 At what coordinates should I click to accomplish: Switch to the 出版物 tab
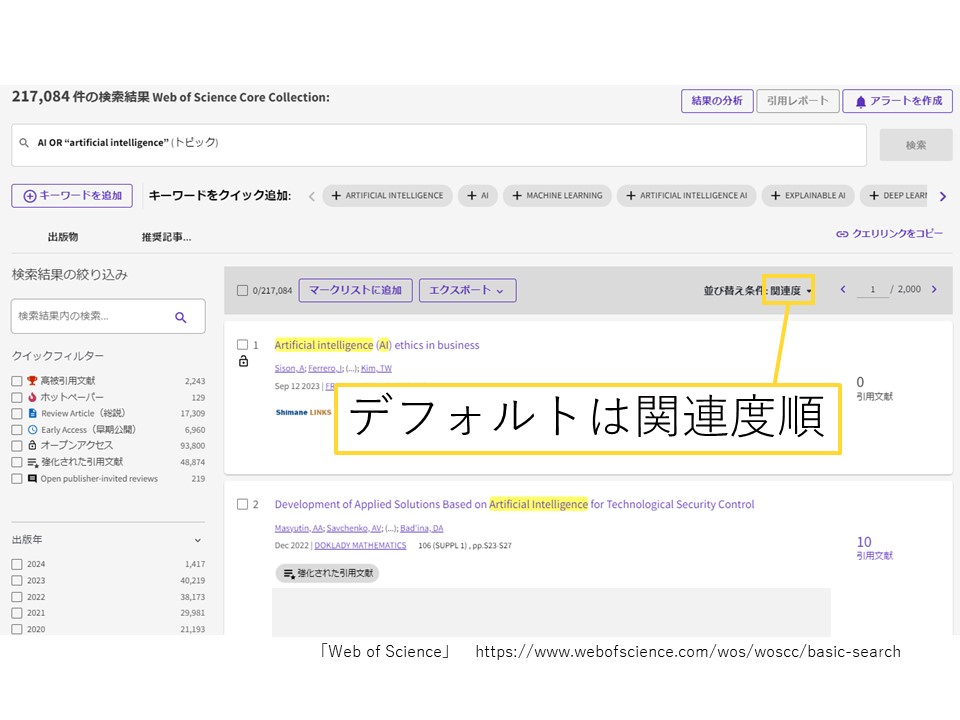[63, 237]
